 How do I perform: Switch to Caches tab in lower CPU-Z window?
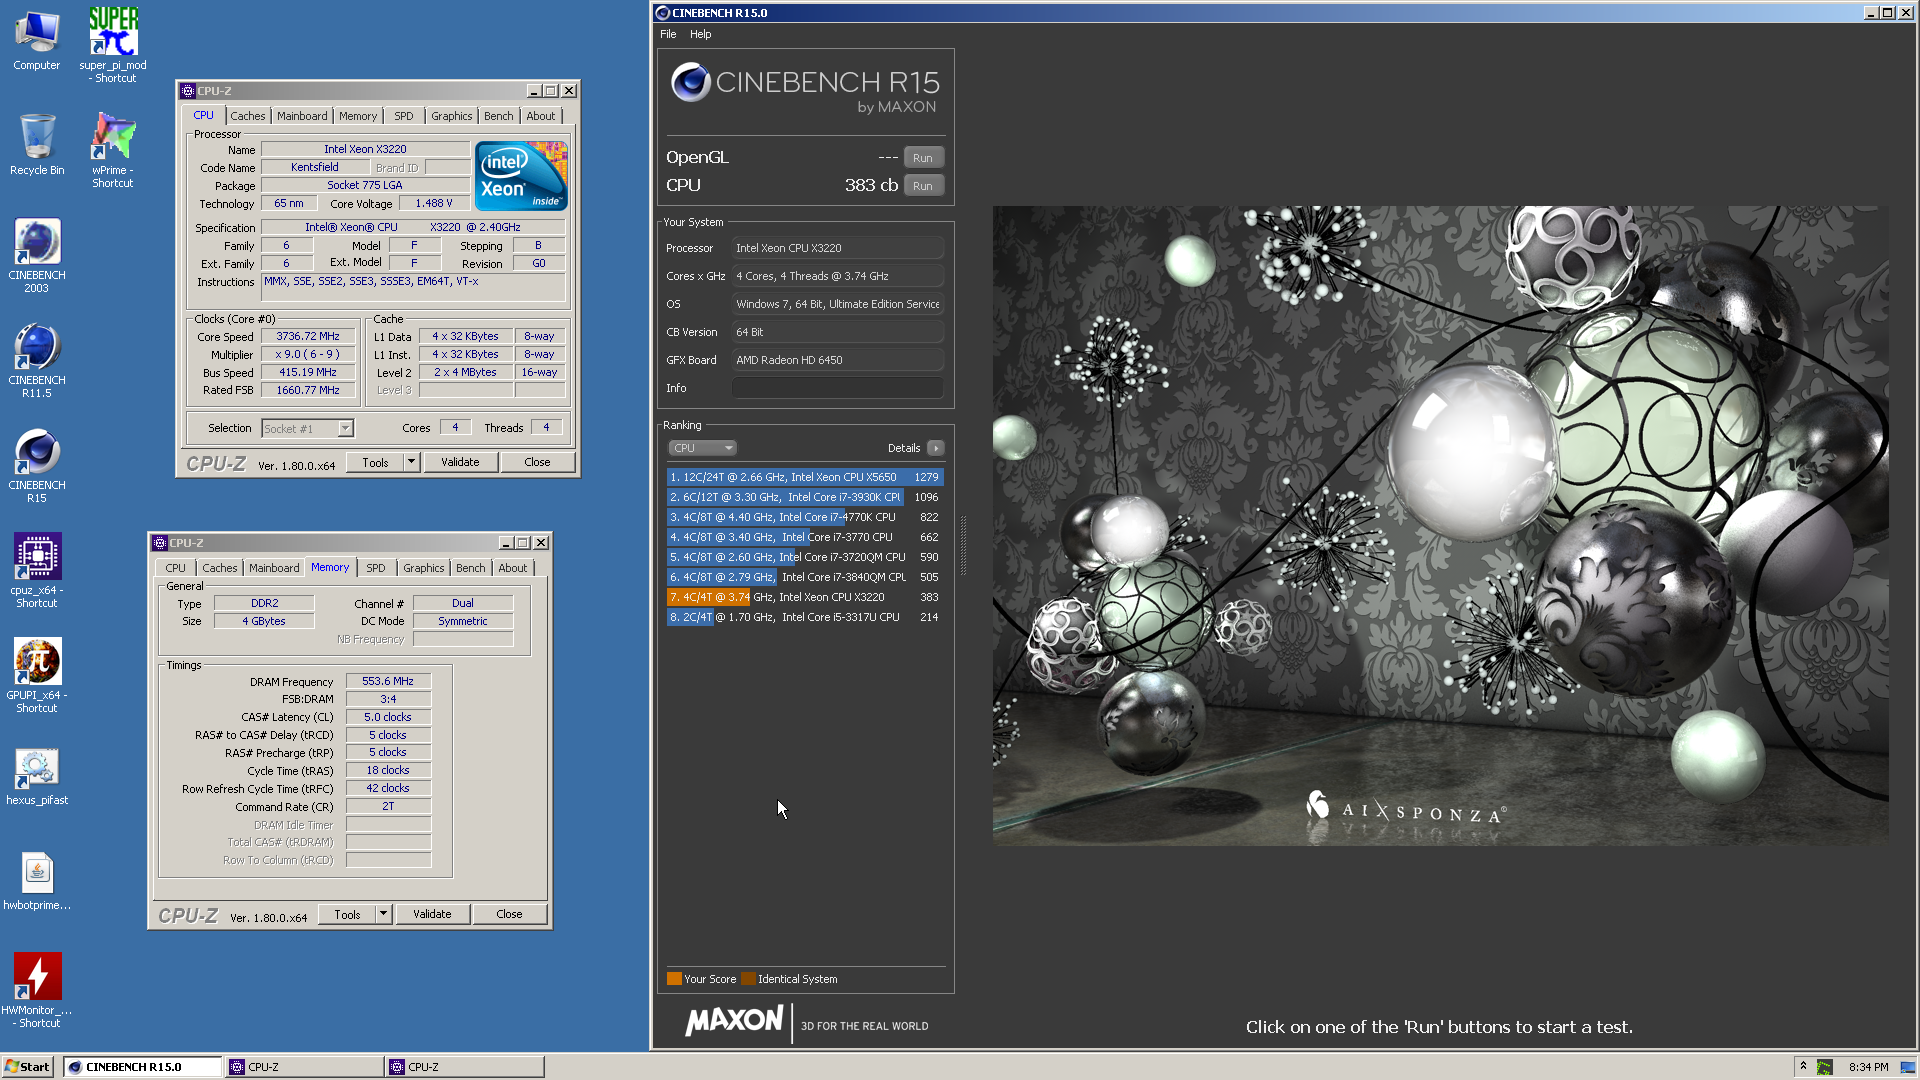(219, 568)
